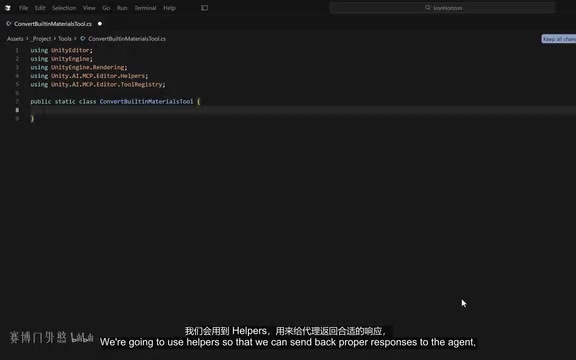Click the Tools breadcrumb
The height and width of the screenshot is (360, 576).
65,39
